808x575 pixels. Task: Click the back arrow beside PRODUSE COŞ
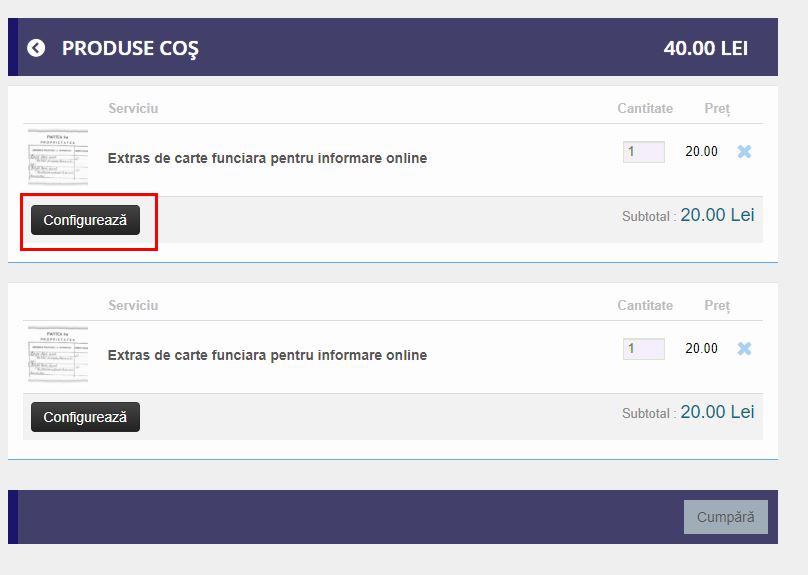[36, 48]
